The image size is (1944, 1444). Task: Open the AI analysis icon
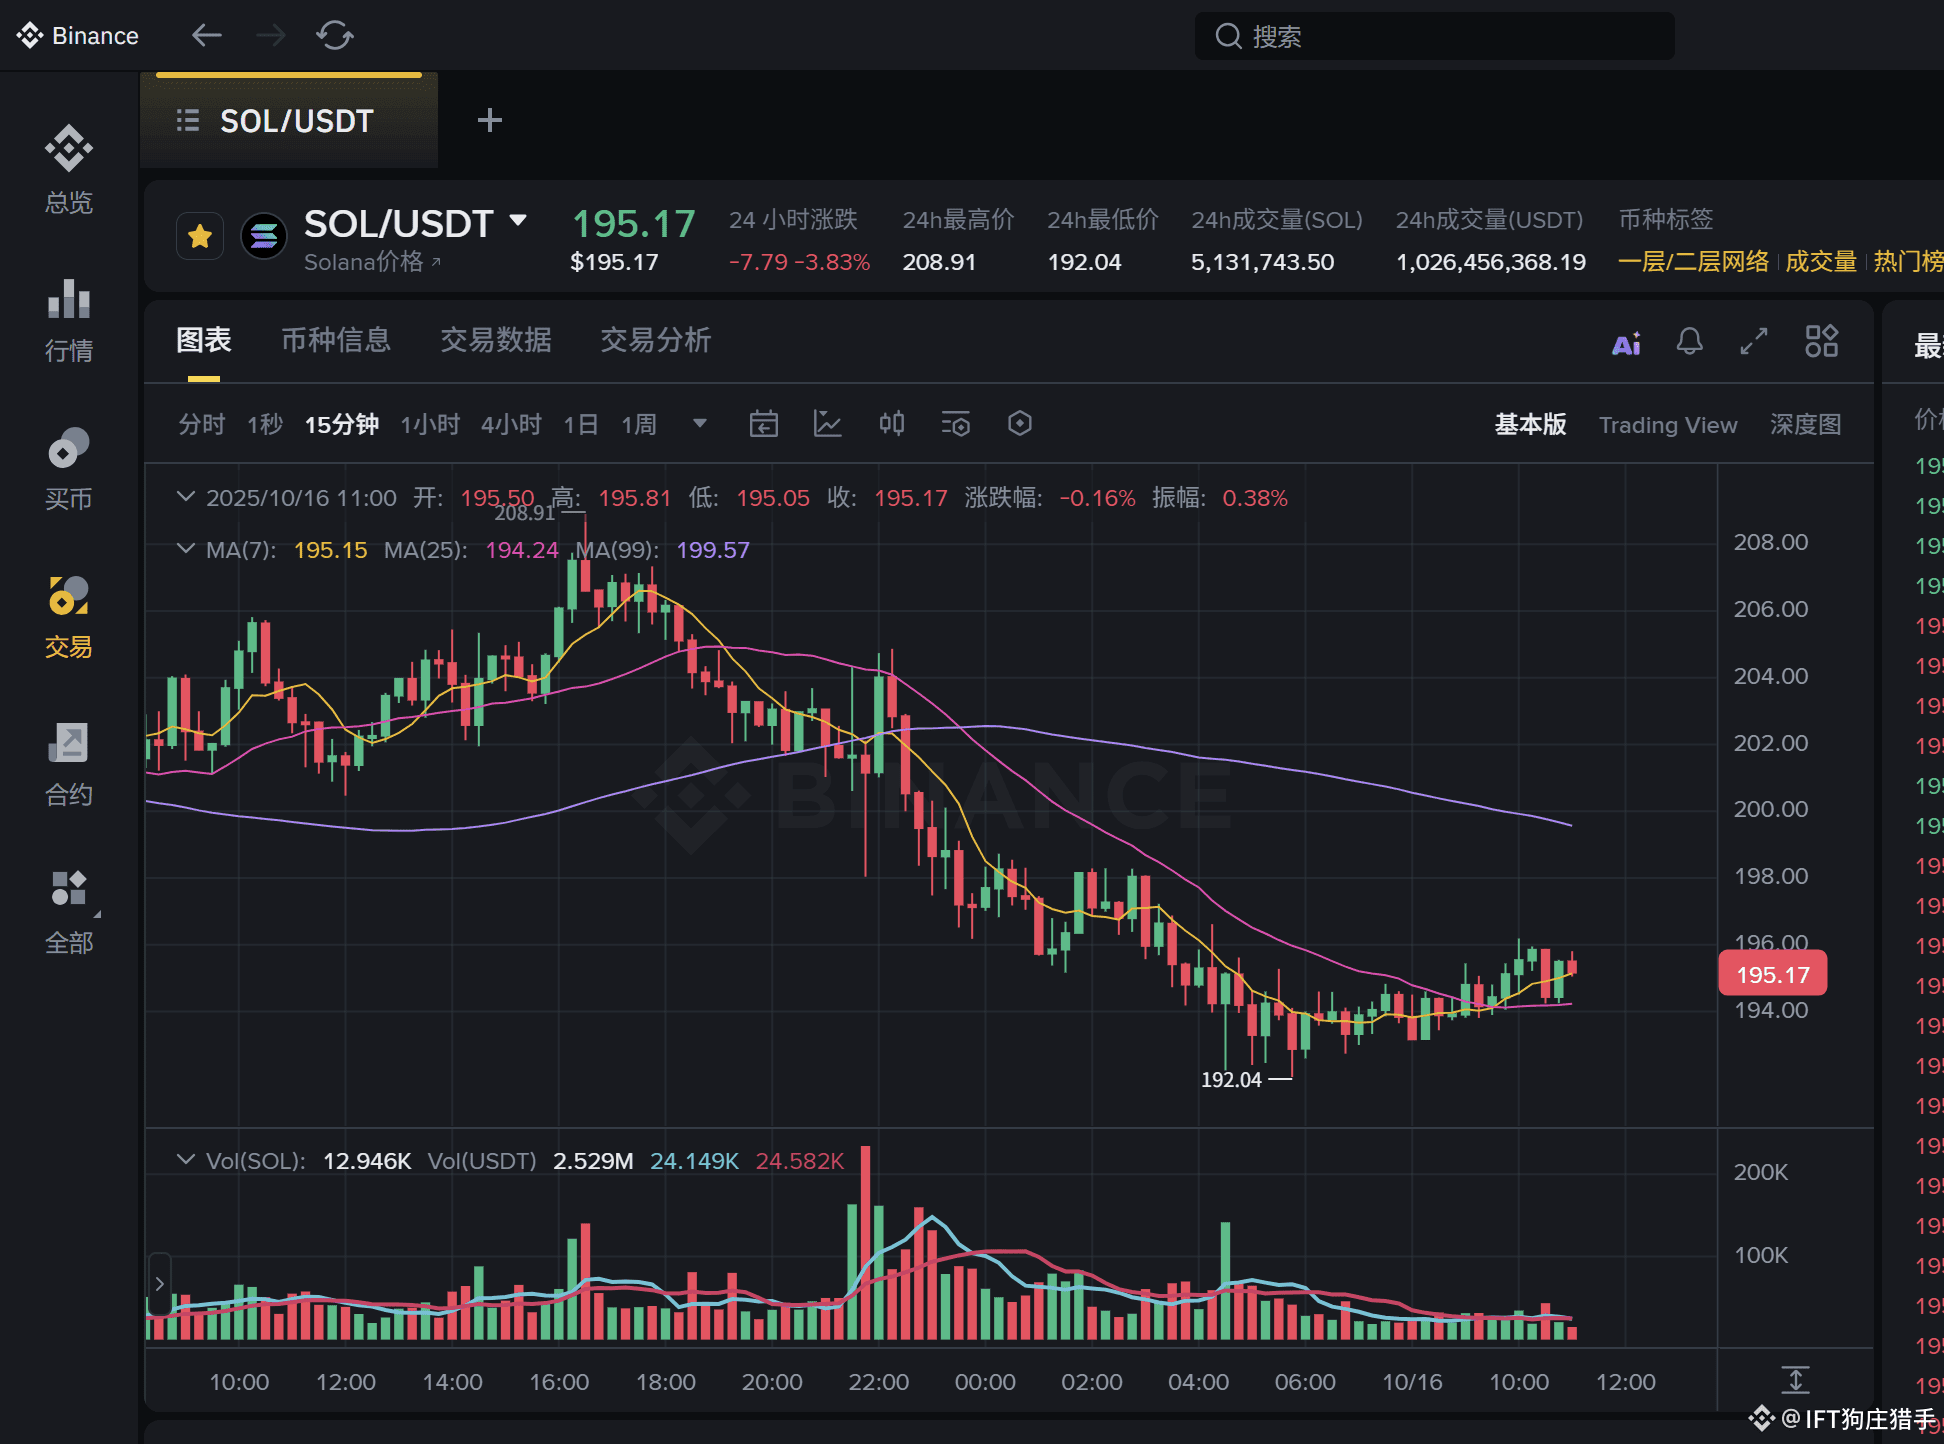[1626, 343]
